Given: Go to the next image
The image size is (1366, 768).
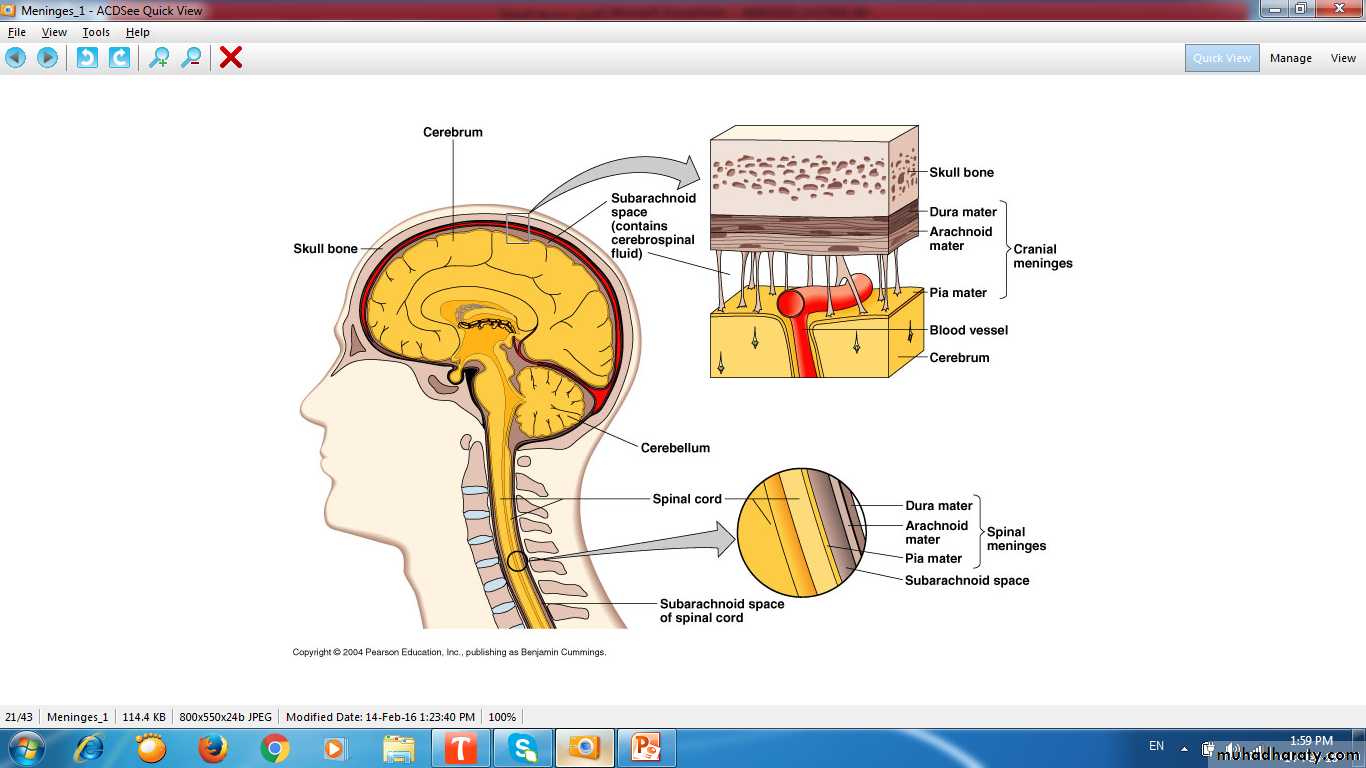Looking at the screenshot, I should (47, 58).
